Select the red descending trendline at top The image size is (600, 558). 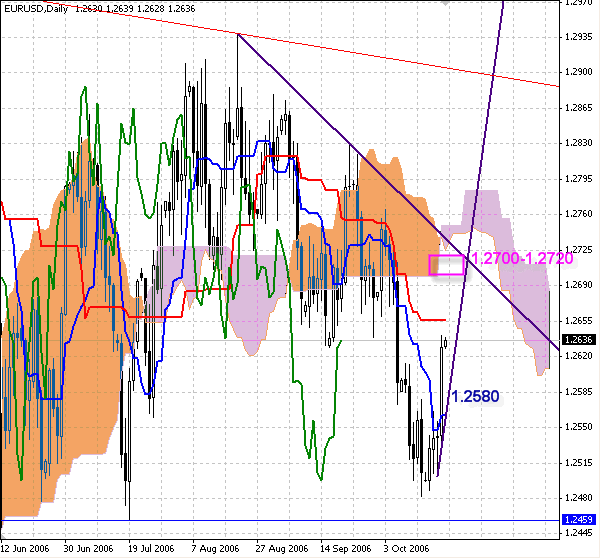click(302, 43)
